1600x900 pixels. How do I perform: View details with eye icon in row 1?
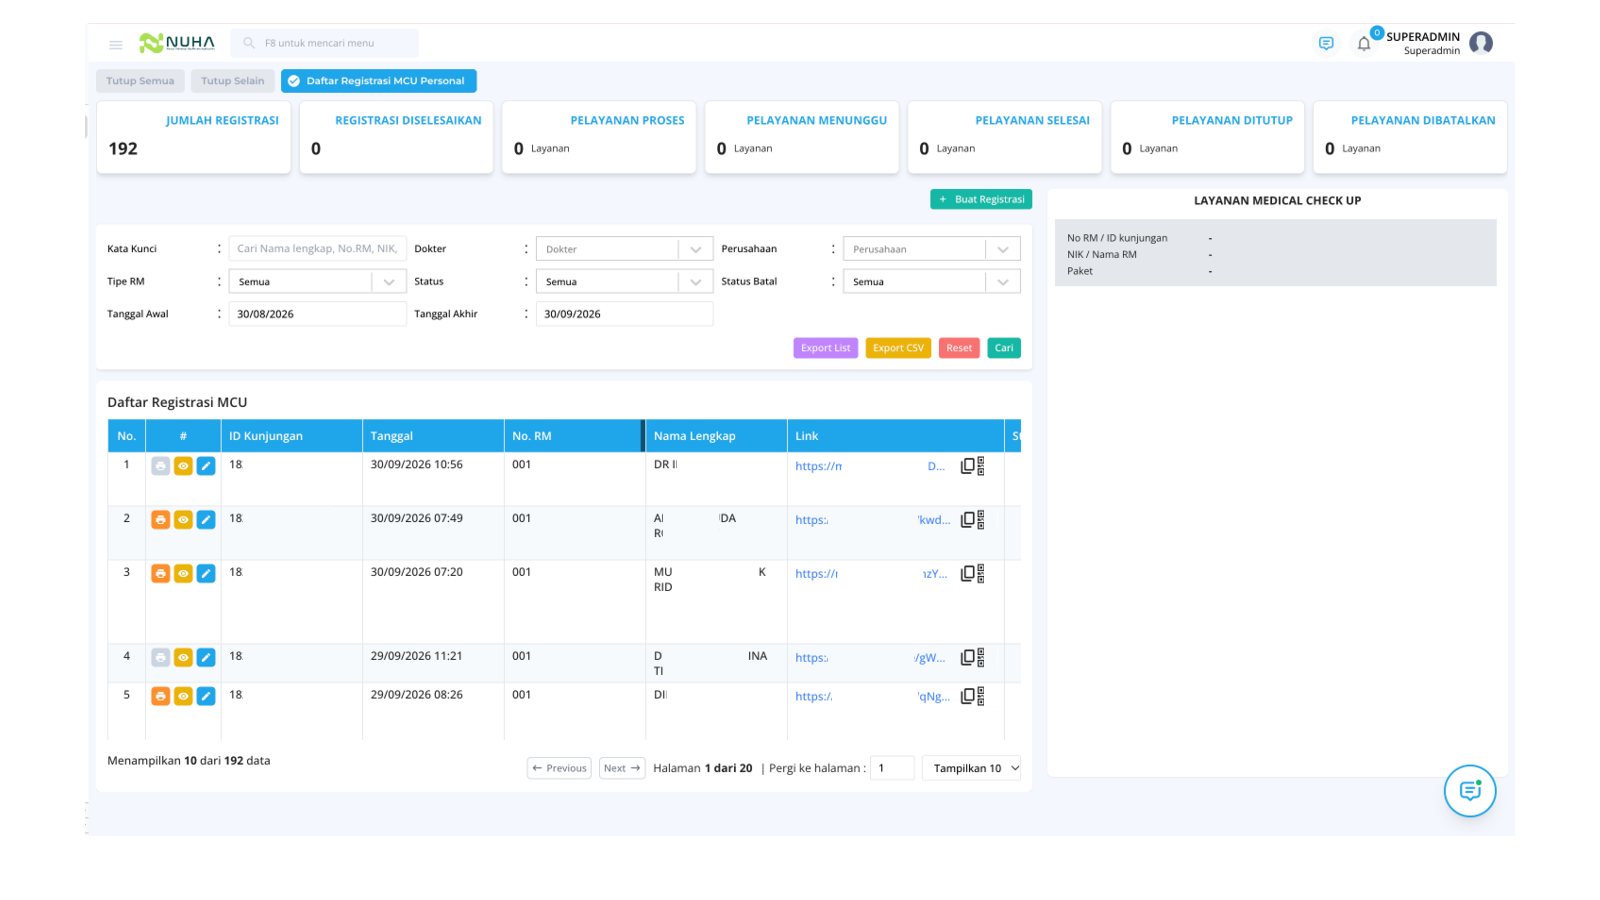[x=183, y=466]
